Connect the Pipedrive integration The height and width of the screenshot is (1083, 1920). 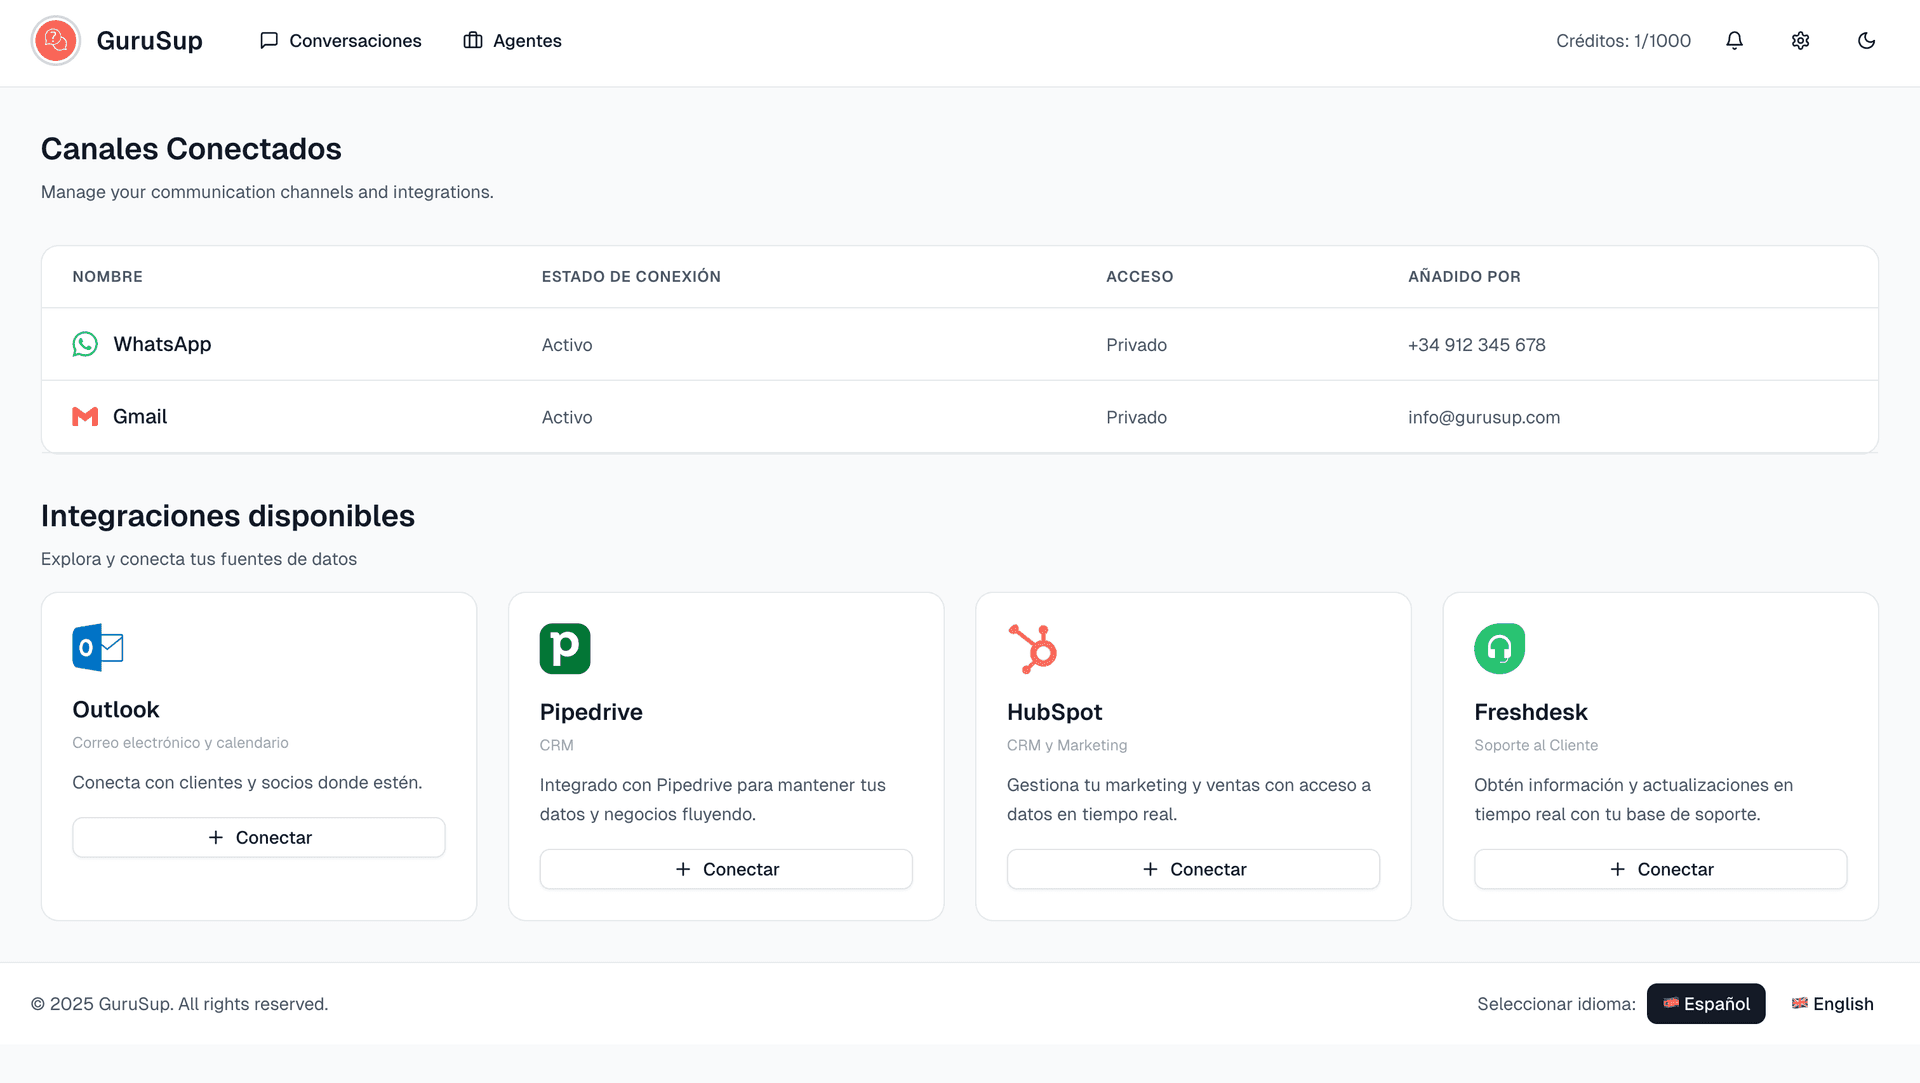pos(726,869)
